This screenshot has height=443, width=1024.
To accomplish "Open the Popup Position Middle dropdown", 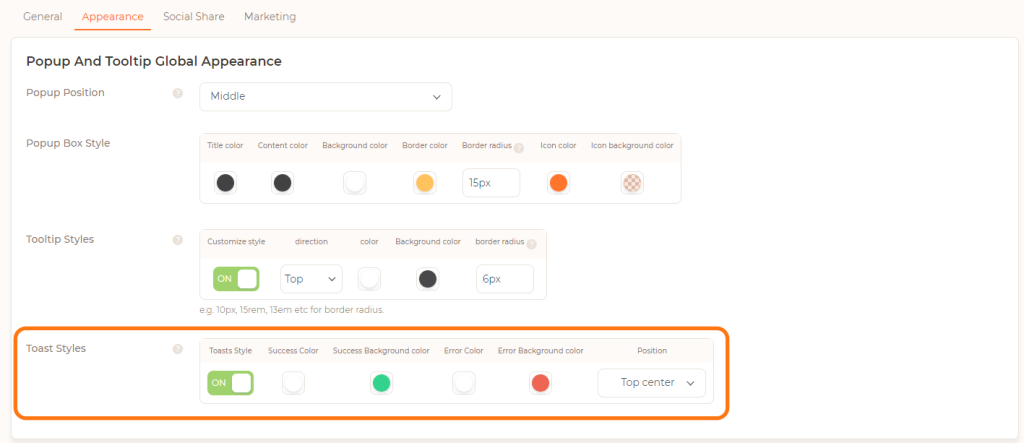I will click(x=325, y=97).
